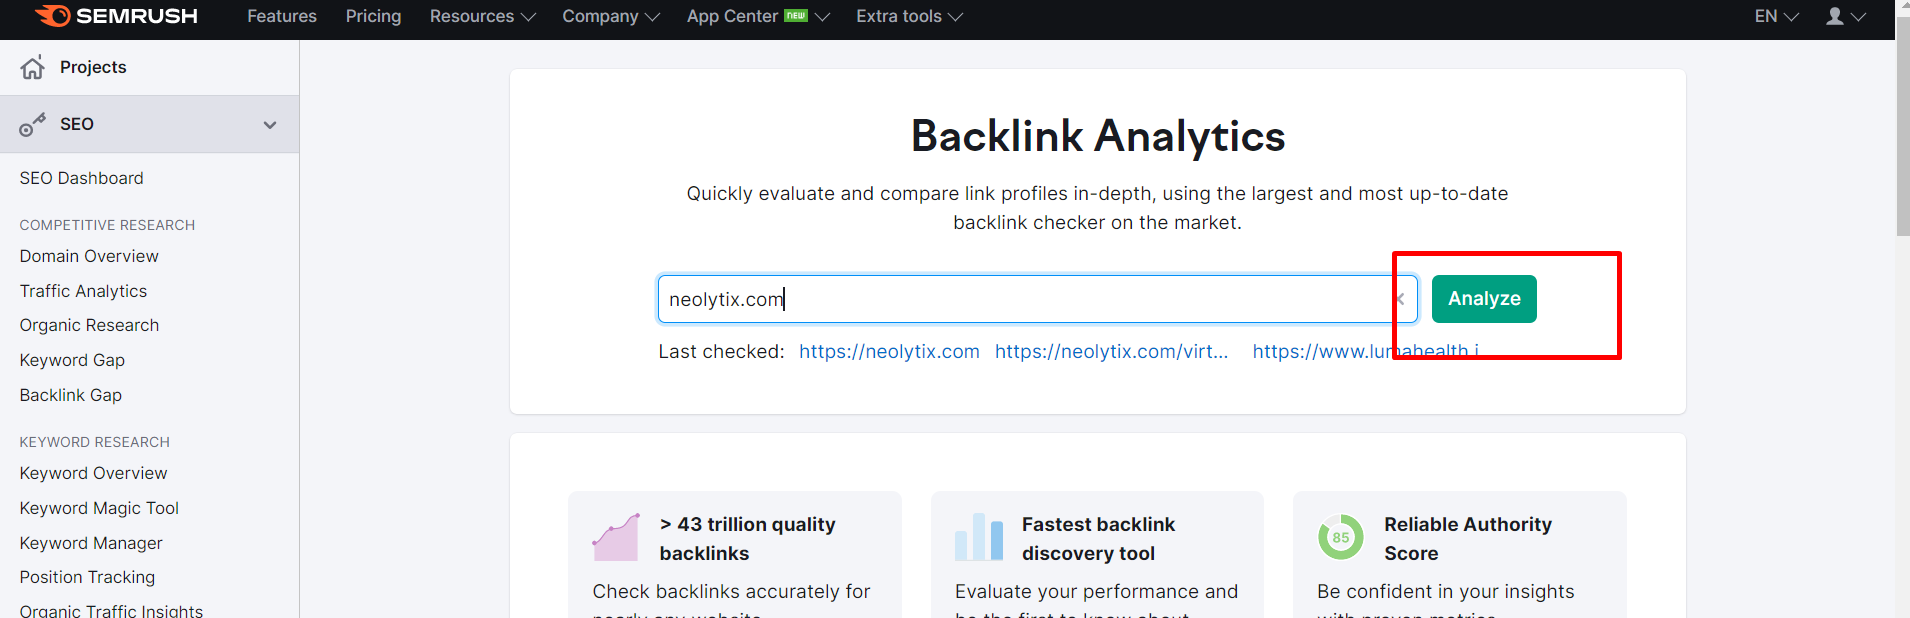The height and width of the screenshot is (618, 1910).
Task: Open Projects in the sidebar
Action: [x=93, y=67]
